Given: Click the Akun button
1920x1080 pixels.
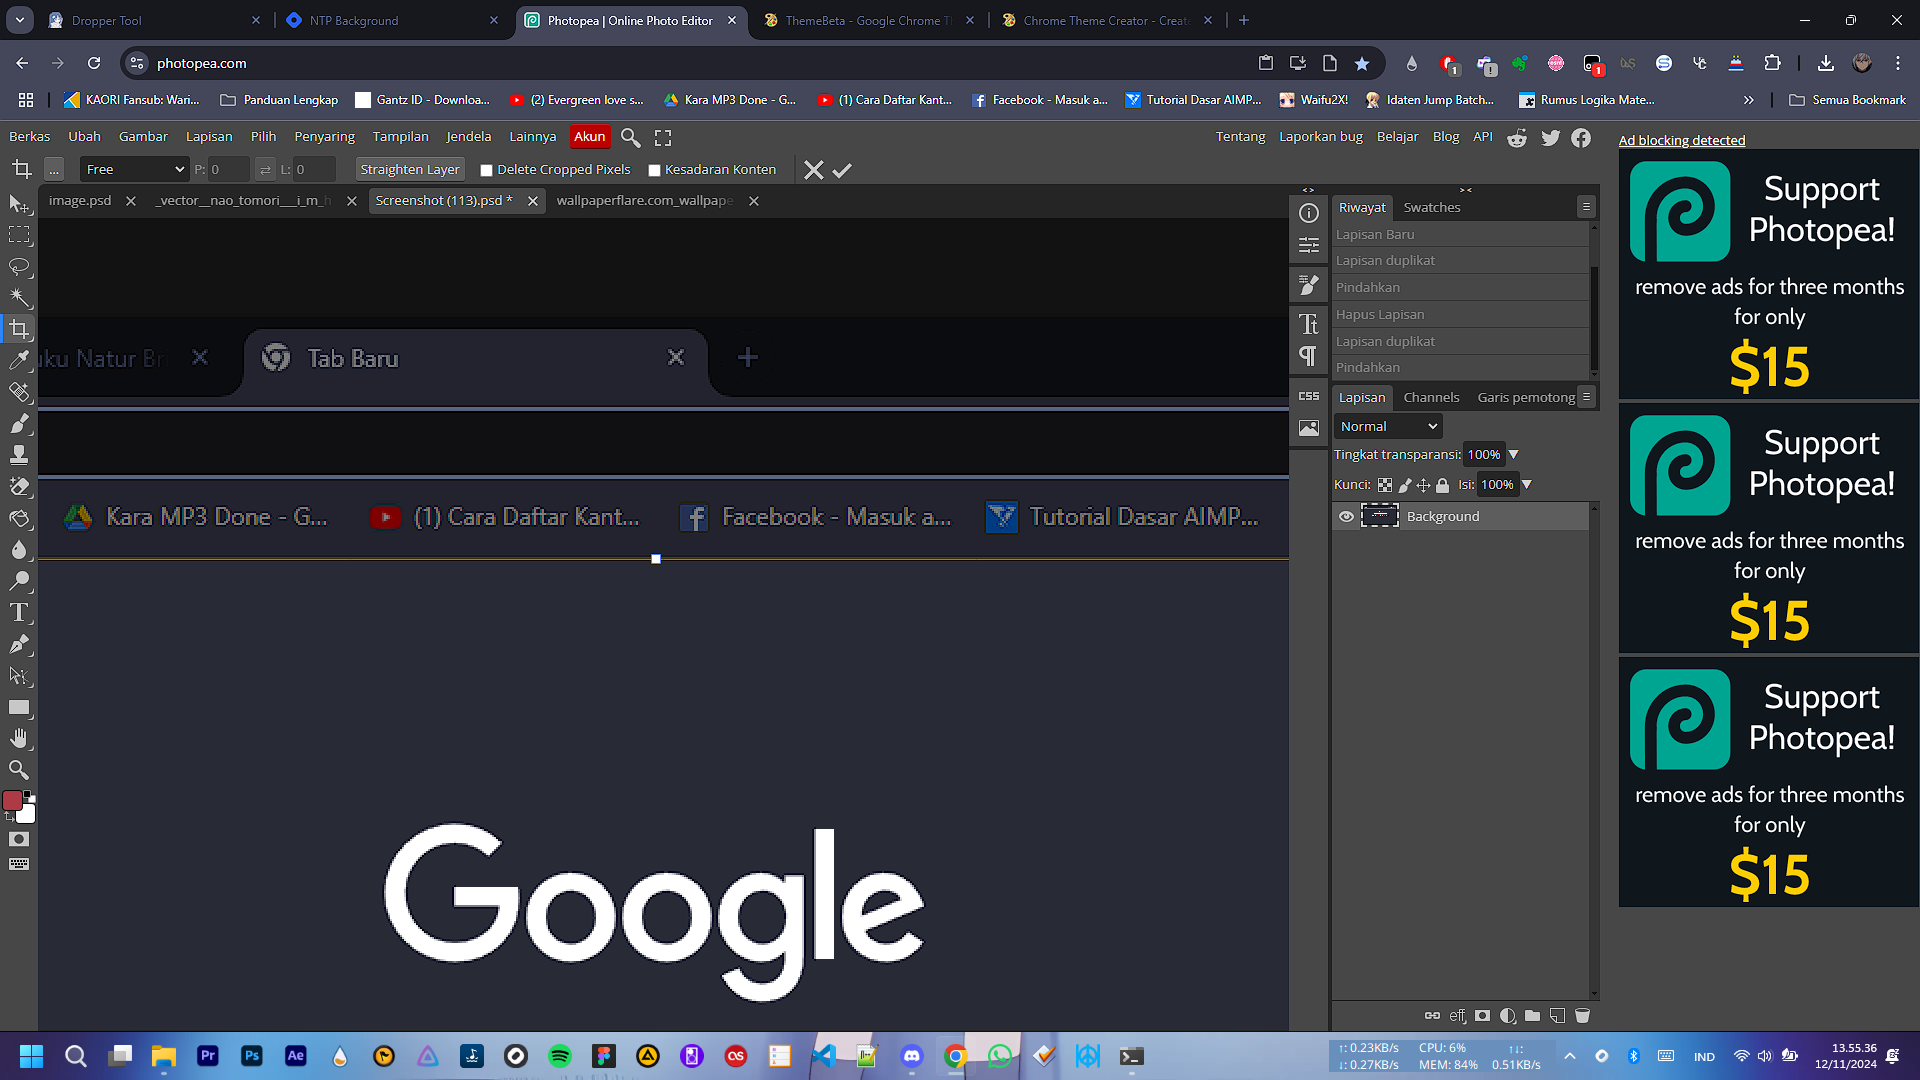Looking at the screenshot, I should pyautogui.click(x=590, y=137).
